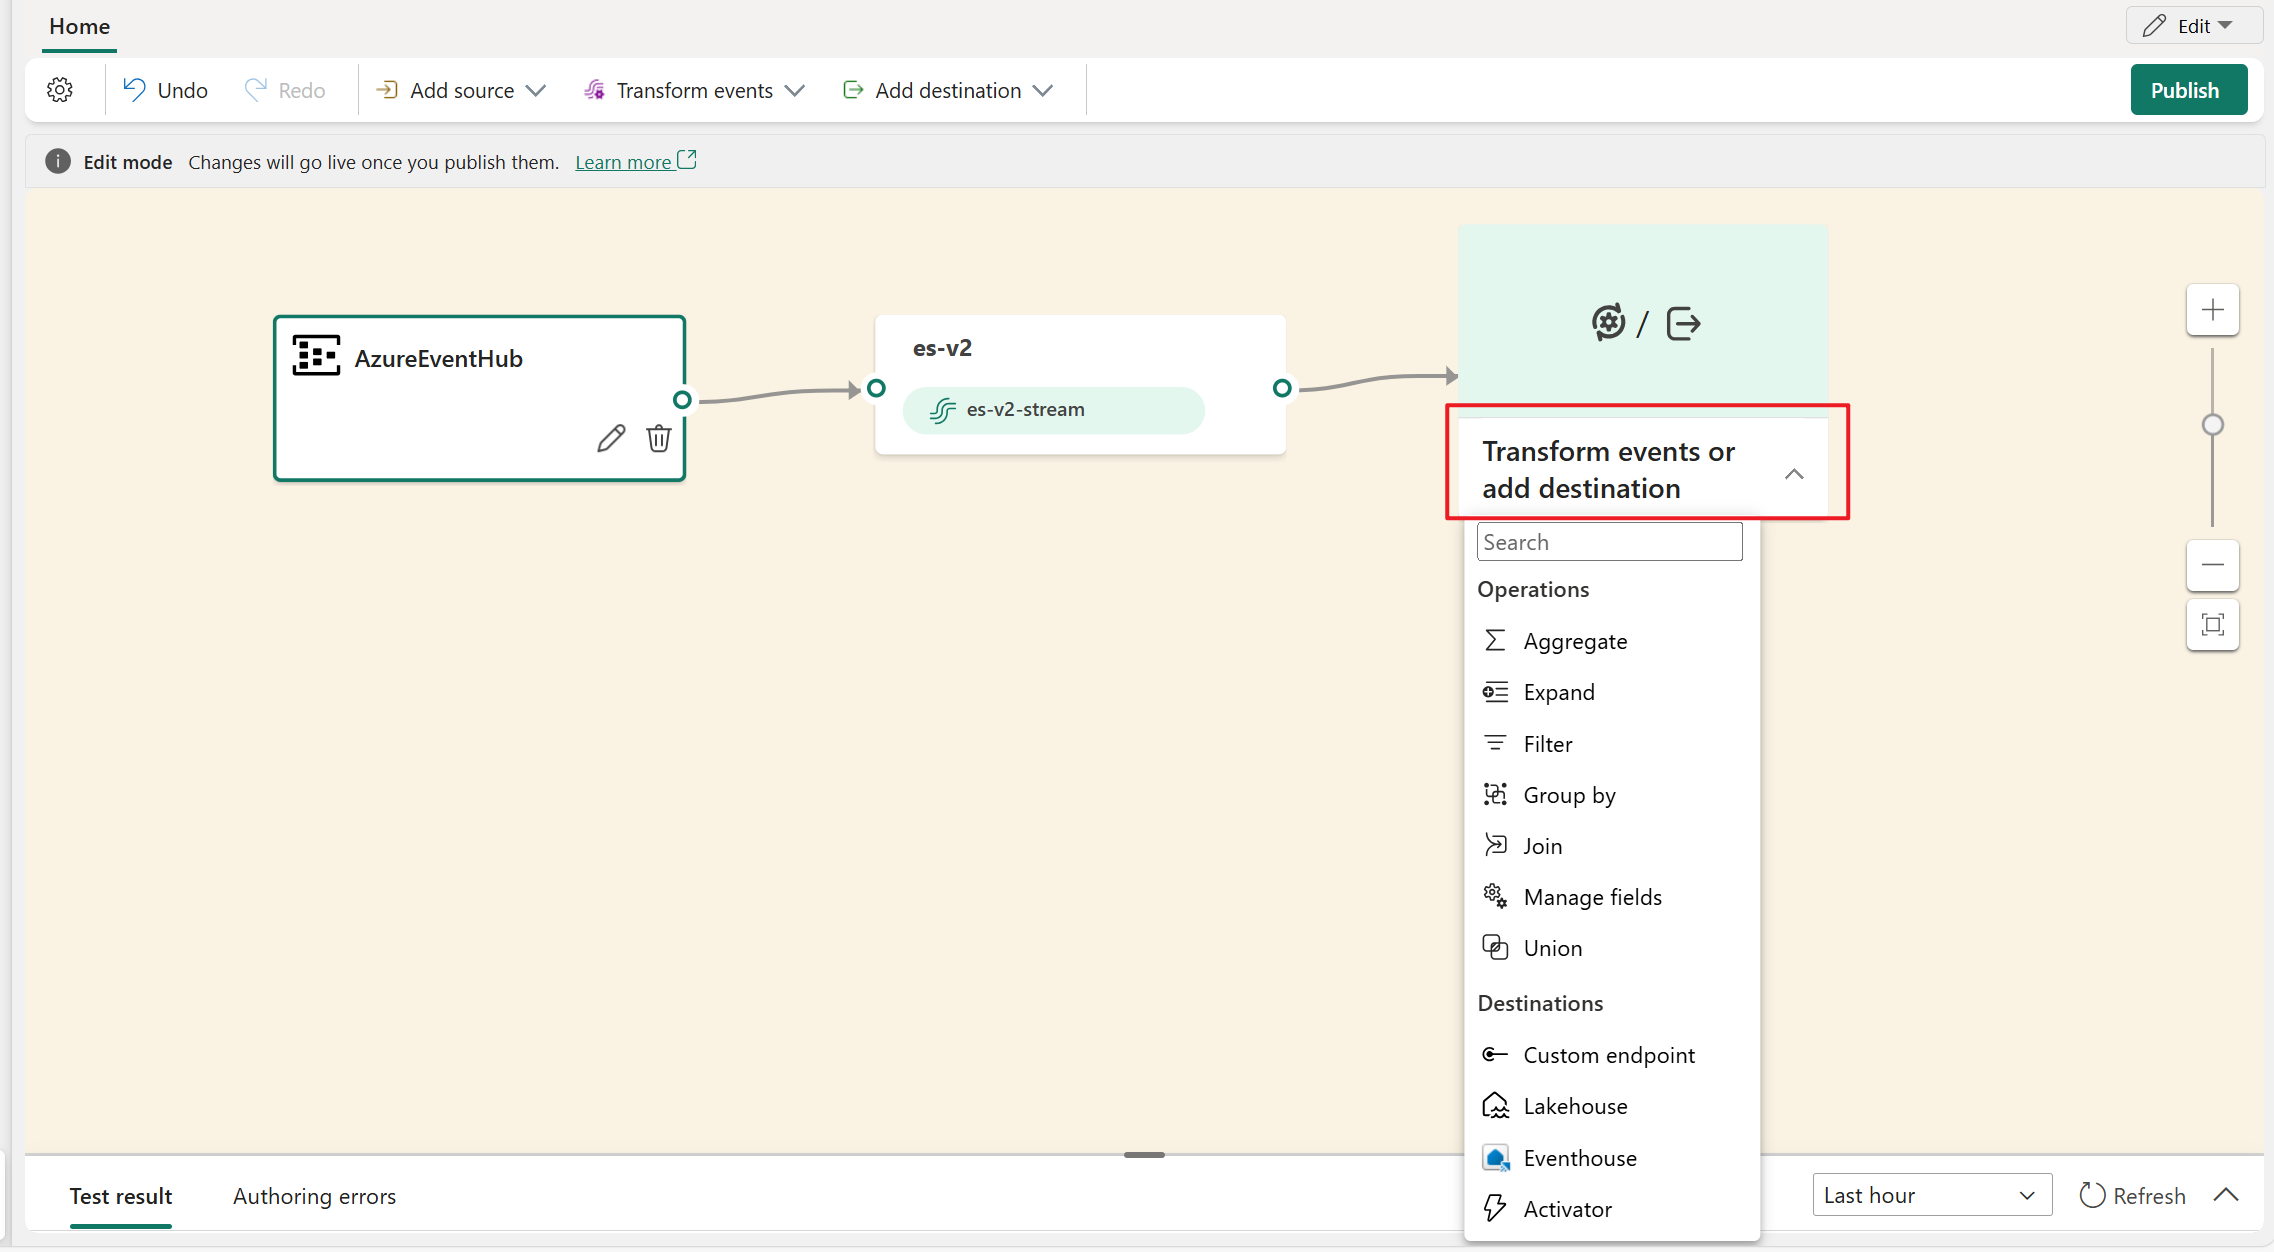The width and height of the screenshot is (2274, 1252).
Task: Click the Group by operation icon
Action: (x=1492, y=794)
